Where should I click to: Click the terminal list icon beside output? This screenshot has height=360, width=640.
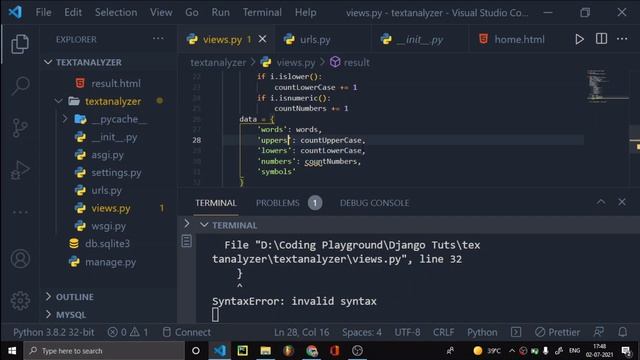tap(187, 241)
